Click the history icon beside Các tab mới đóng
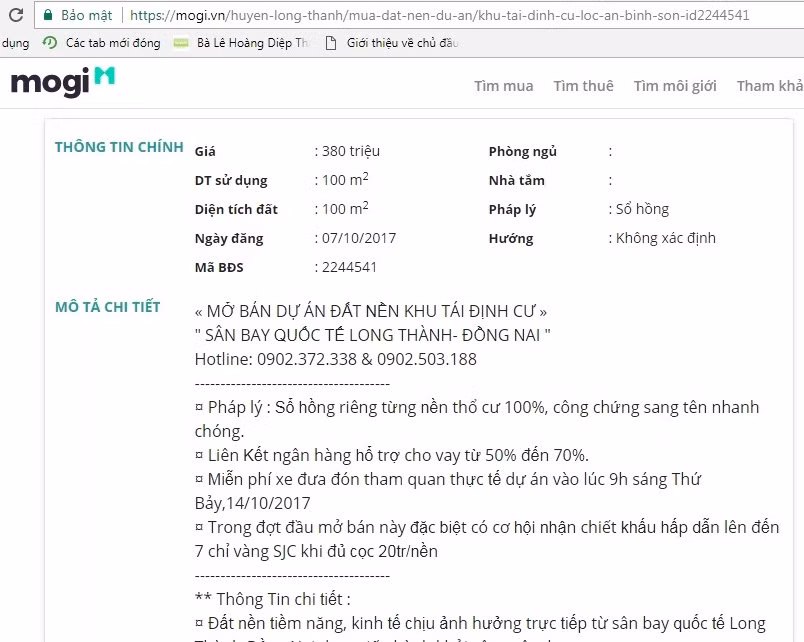The height and width of the screenshot is (642, 804). tap(49, 42)
